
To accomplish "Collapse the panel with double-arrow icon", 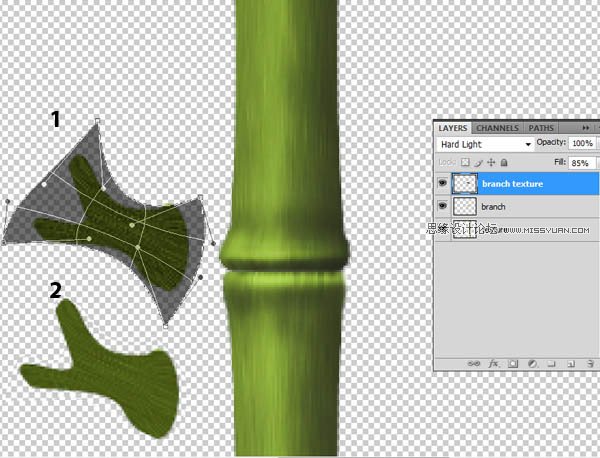I will 585,128.
